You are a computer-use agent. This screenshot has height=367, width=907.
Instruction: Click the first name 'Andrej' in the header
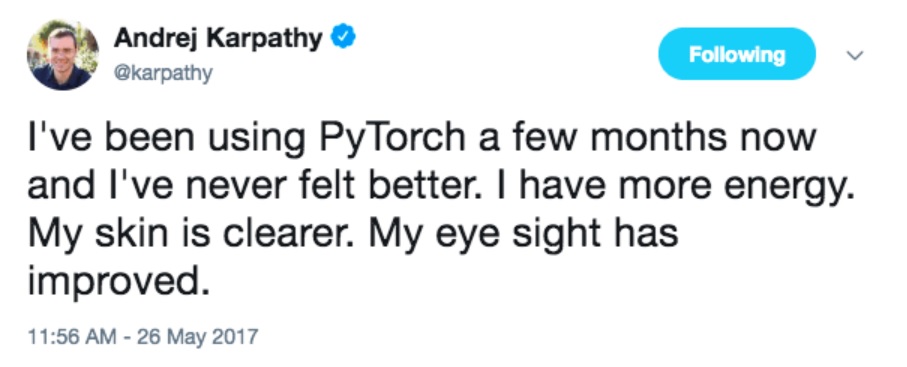tap(155, 39)
